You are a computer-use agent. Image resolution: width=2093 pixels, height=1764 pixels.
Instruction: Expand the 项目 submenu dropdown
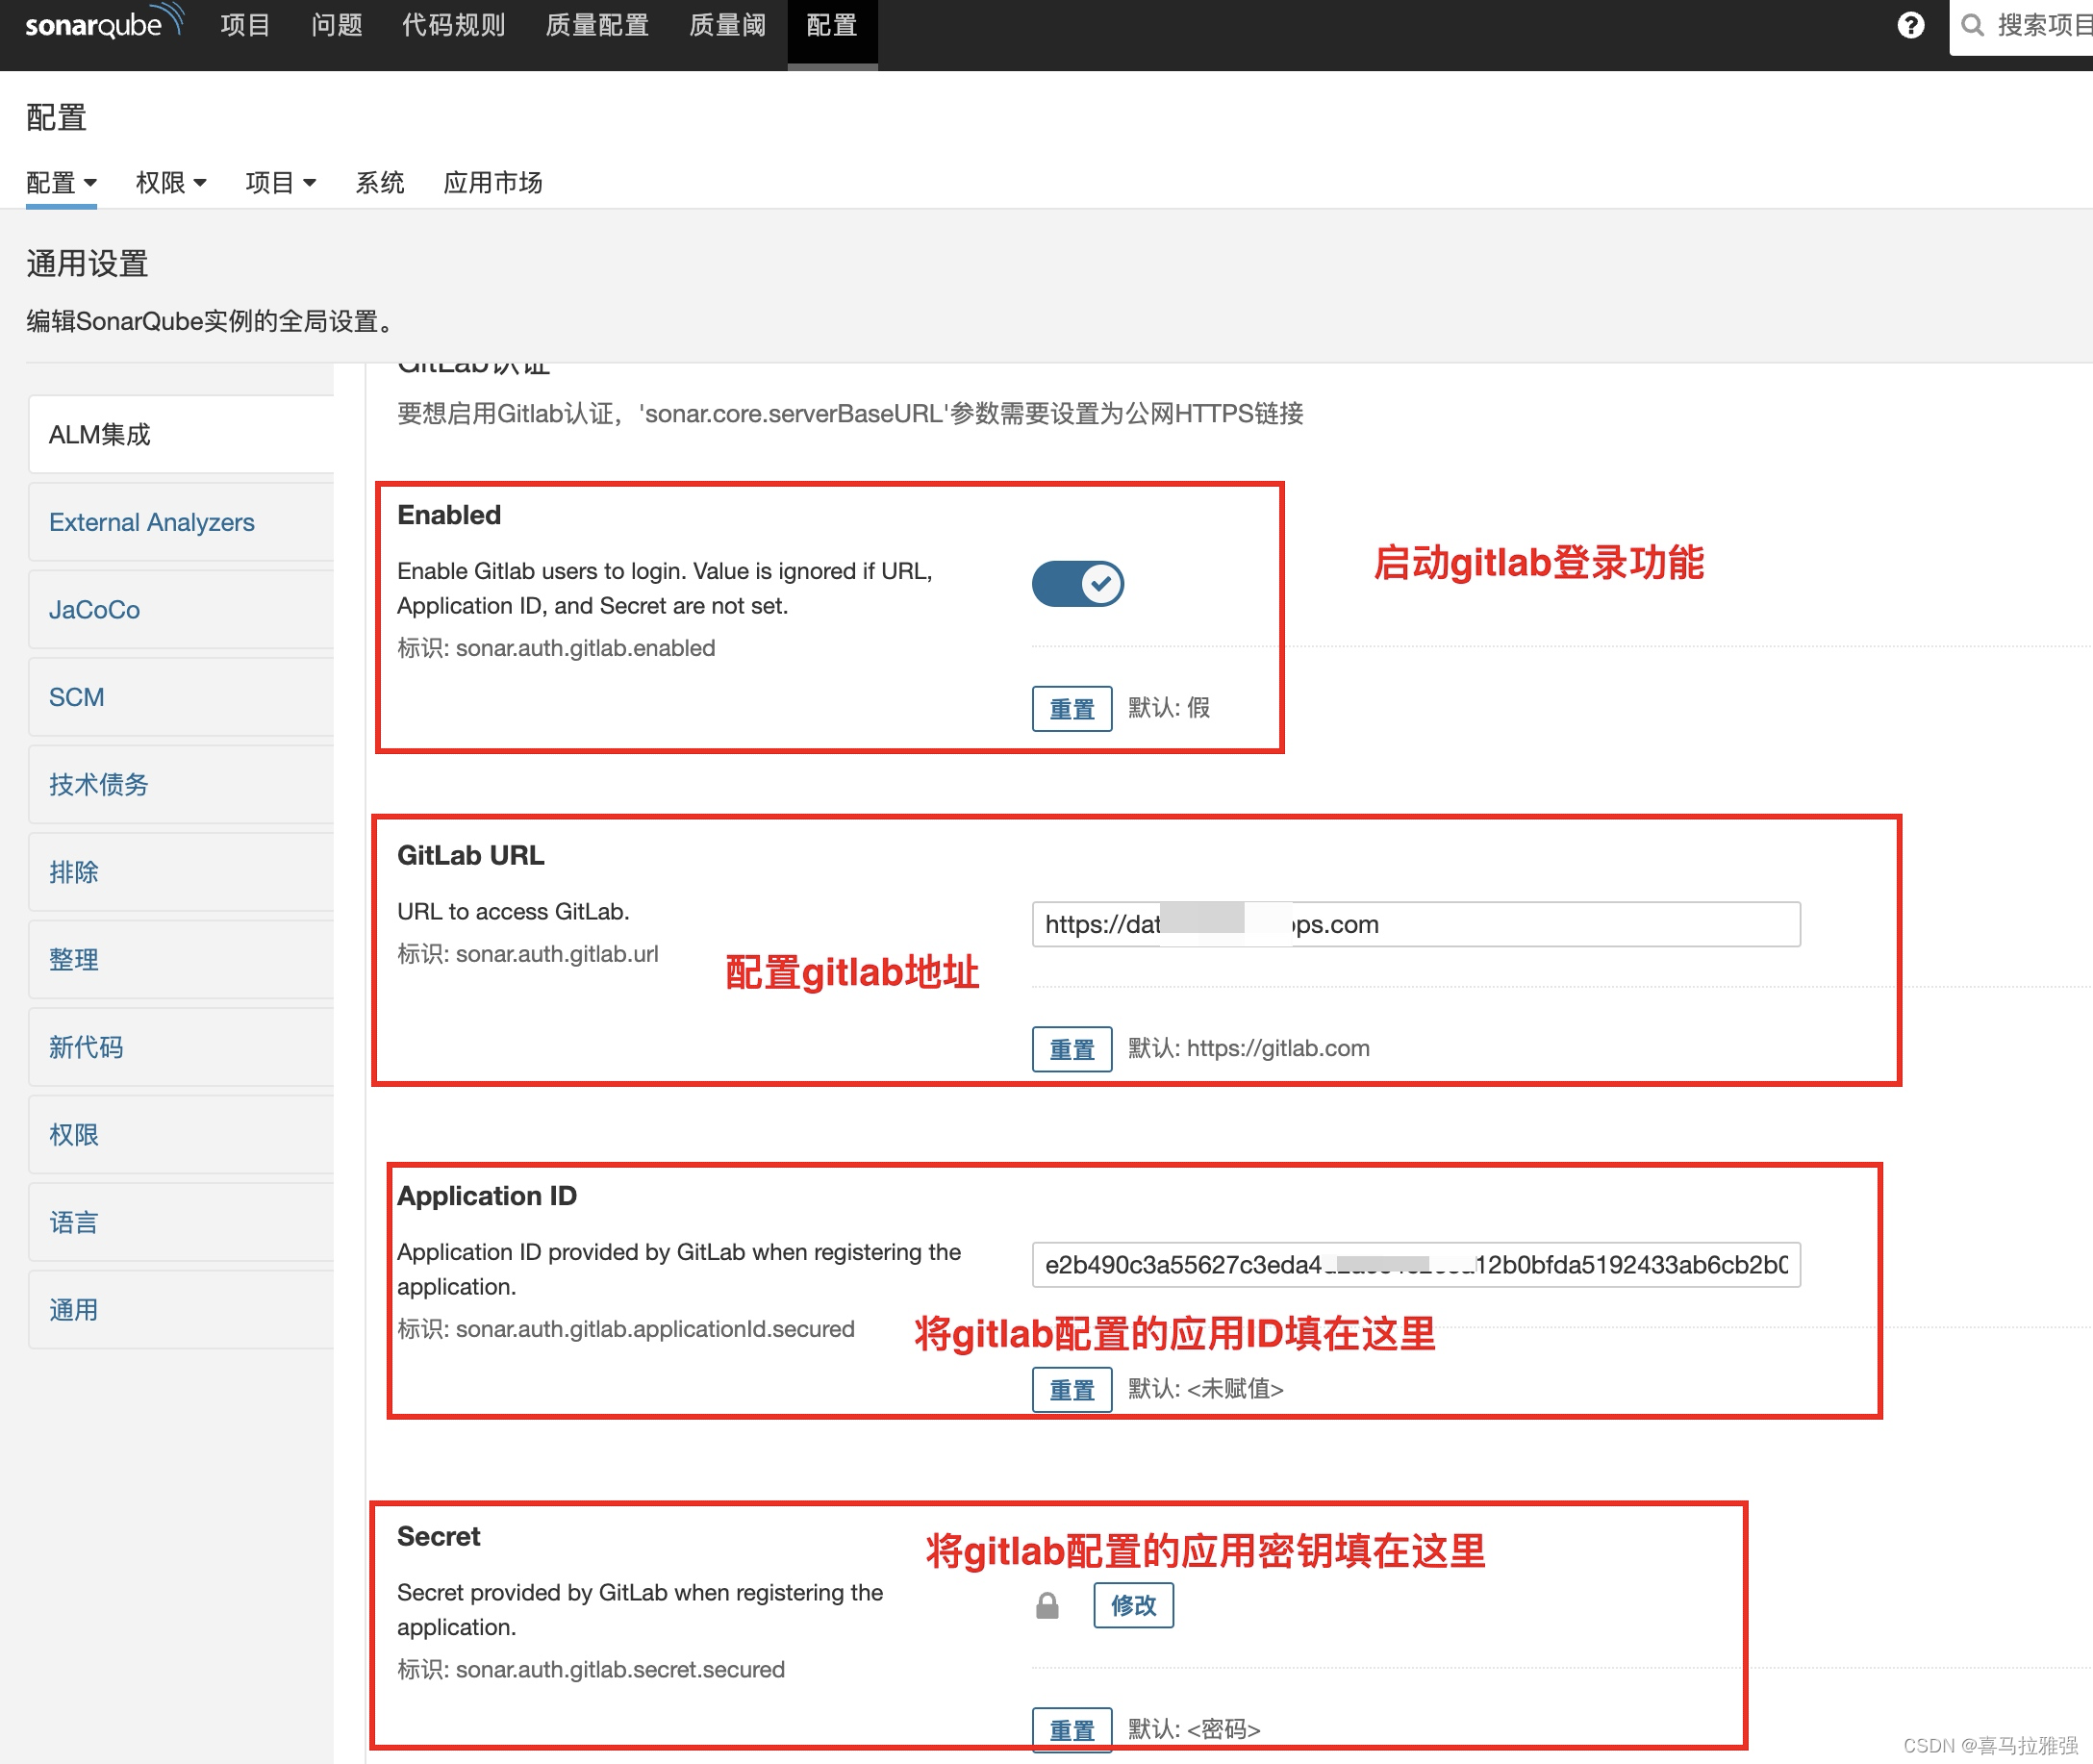tap(281, 183)
